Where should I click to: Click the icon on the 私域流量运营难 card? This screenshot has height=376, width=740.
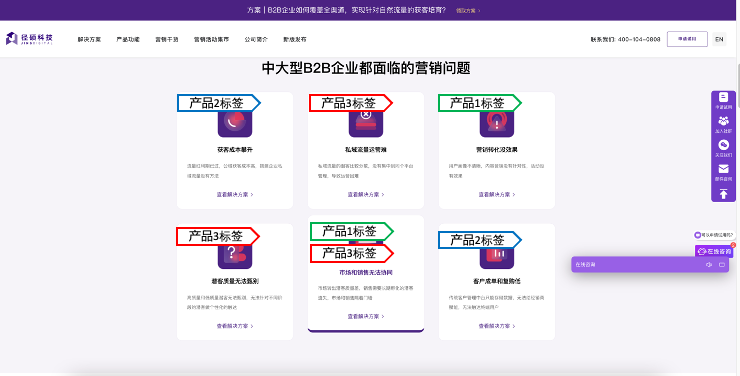pos(366,124)
